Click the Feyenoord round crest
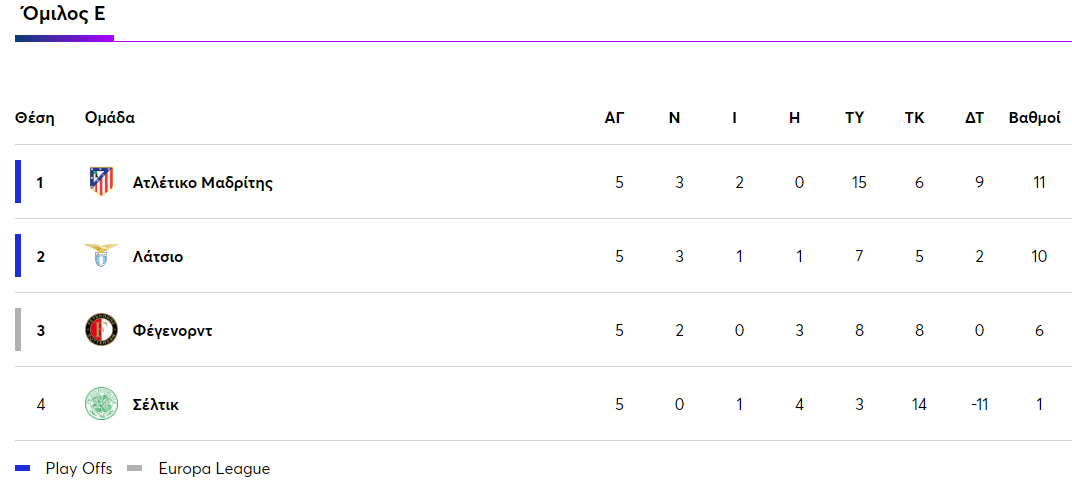This screenshot has height=491, width=1072. coord(101,330)
